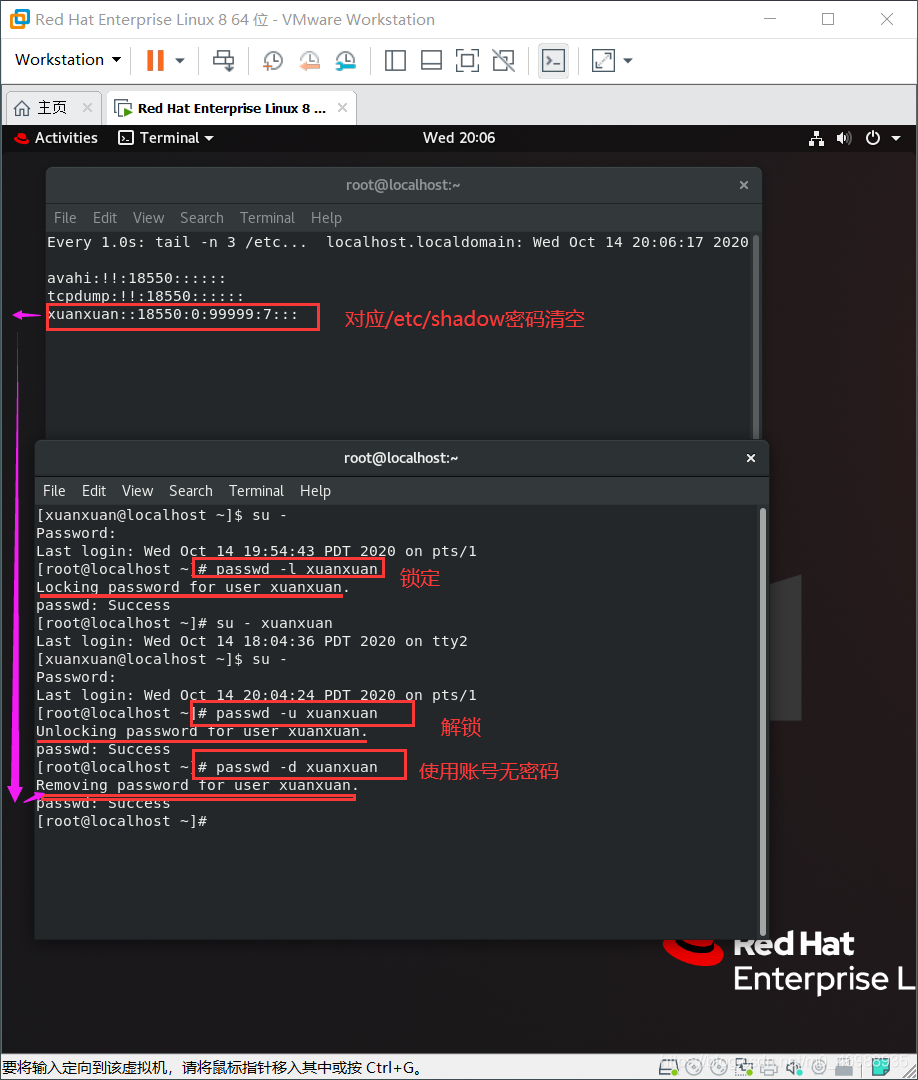Click 'Locking password for user xuanxuan.' line
Image resolution: width=918 pixels, height=1080 pixels.
tap(193, 587)
